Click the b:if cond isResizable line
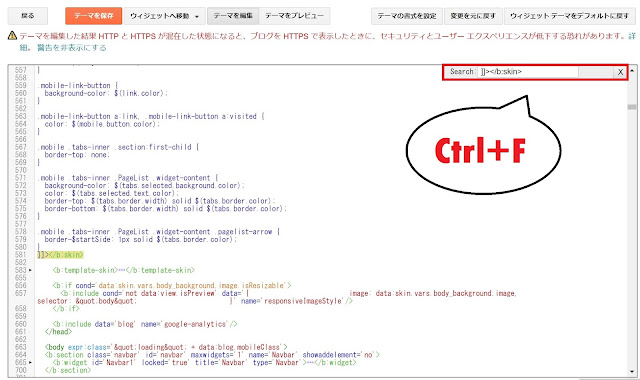640x380 pixels. click(x=172, y=285)
